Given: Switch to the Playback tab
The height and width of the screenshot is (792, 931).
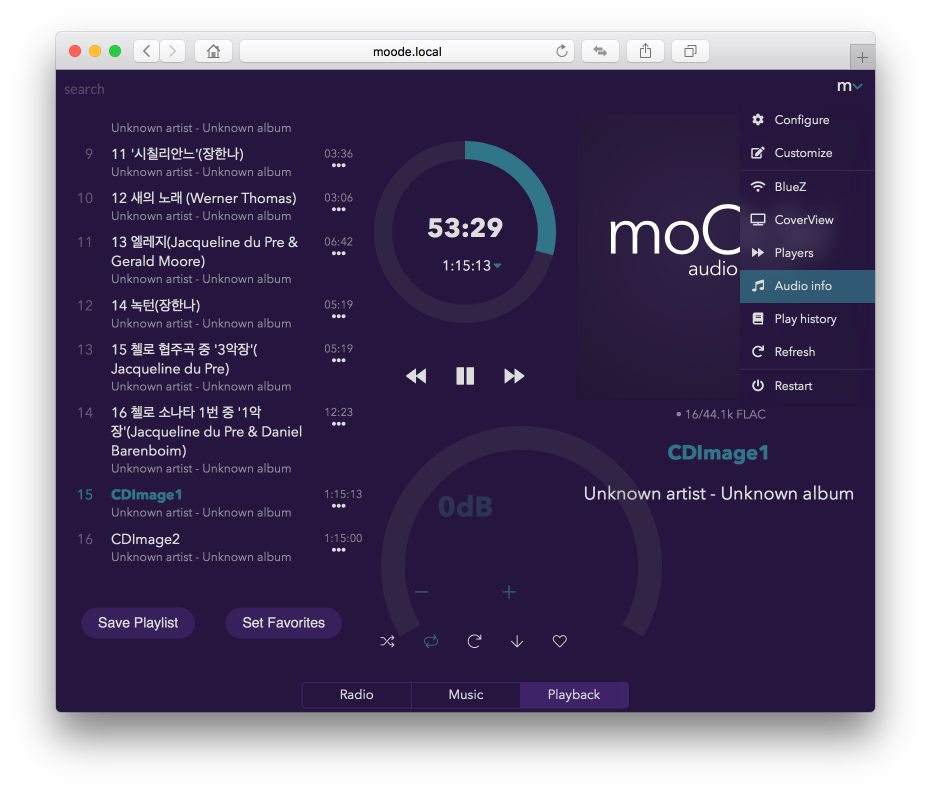Looking at the screenshot, I should pos(574,695).
